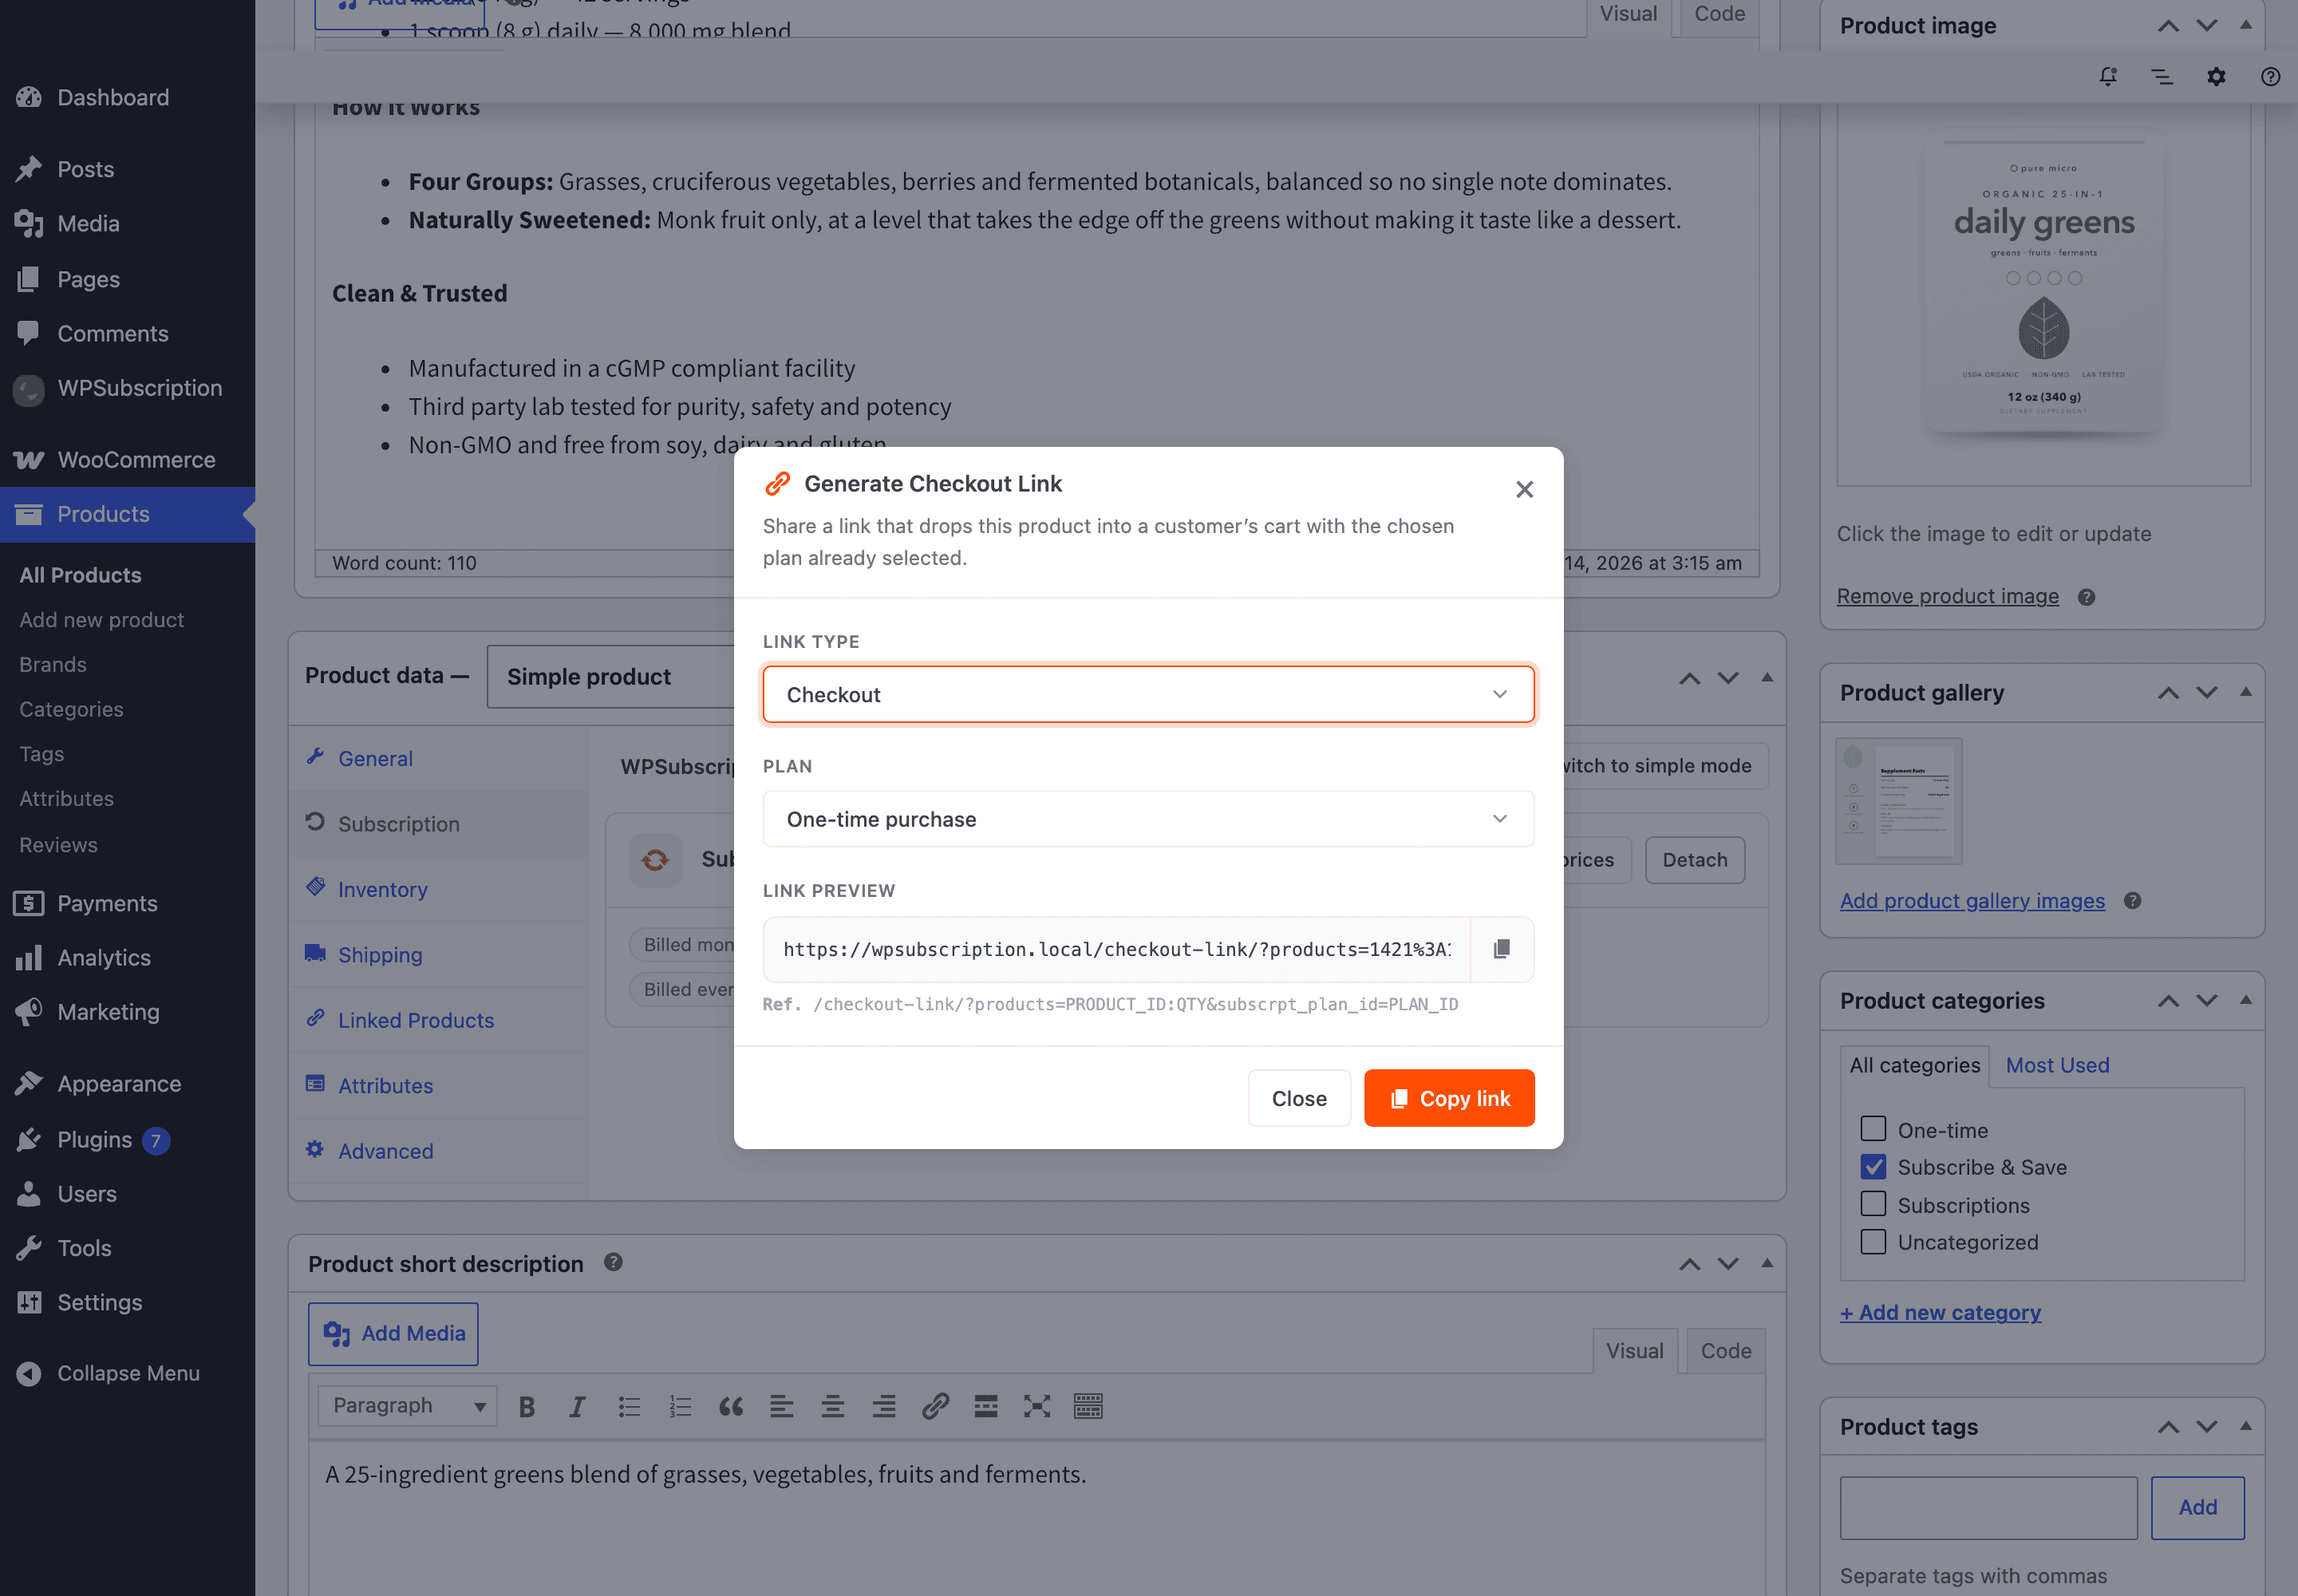
Task: Select the General product data tab
Action: (374, 758)
